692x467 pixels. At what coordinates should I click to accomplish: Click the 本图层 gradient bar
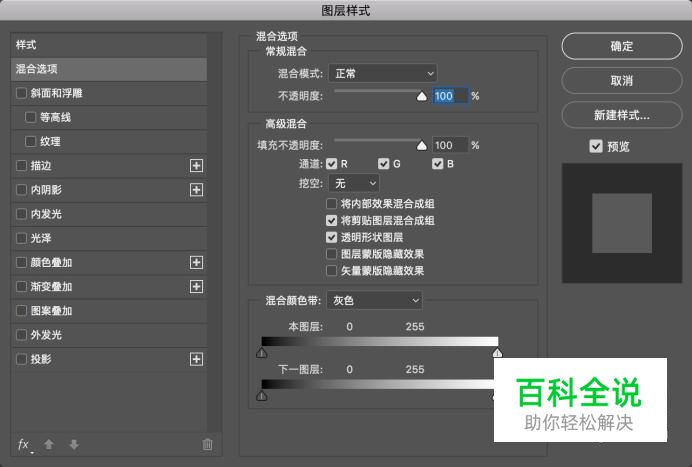click(380, 341)
